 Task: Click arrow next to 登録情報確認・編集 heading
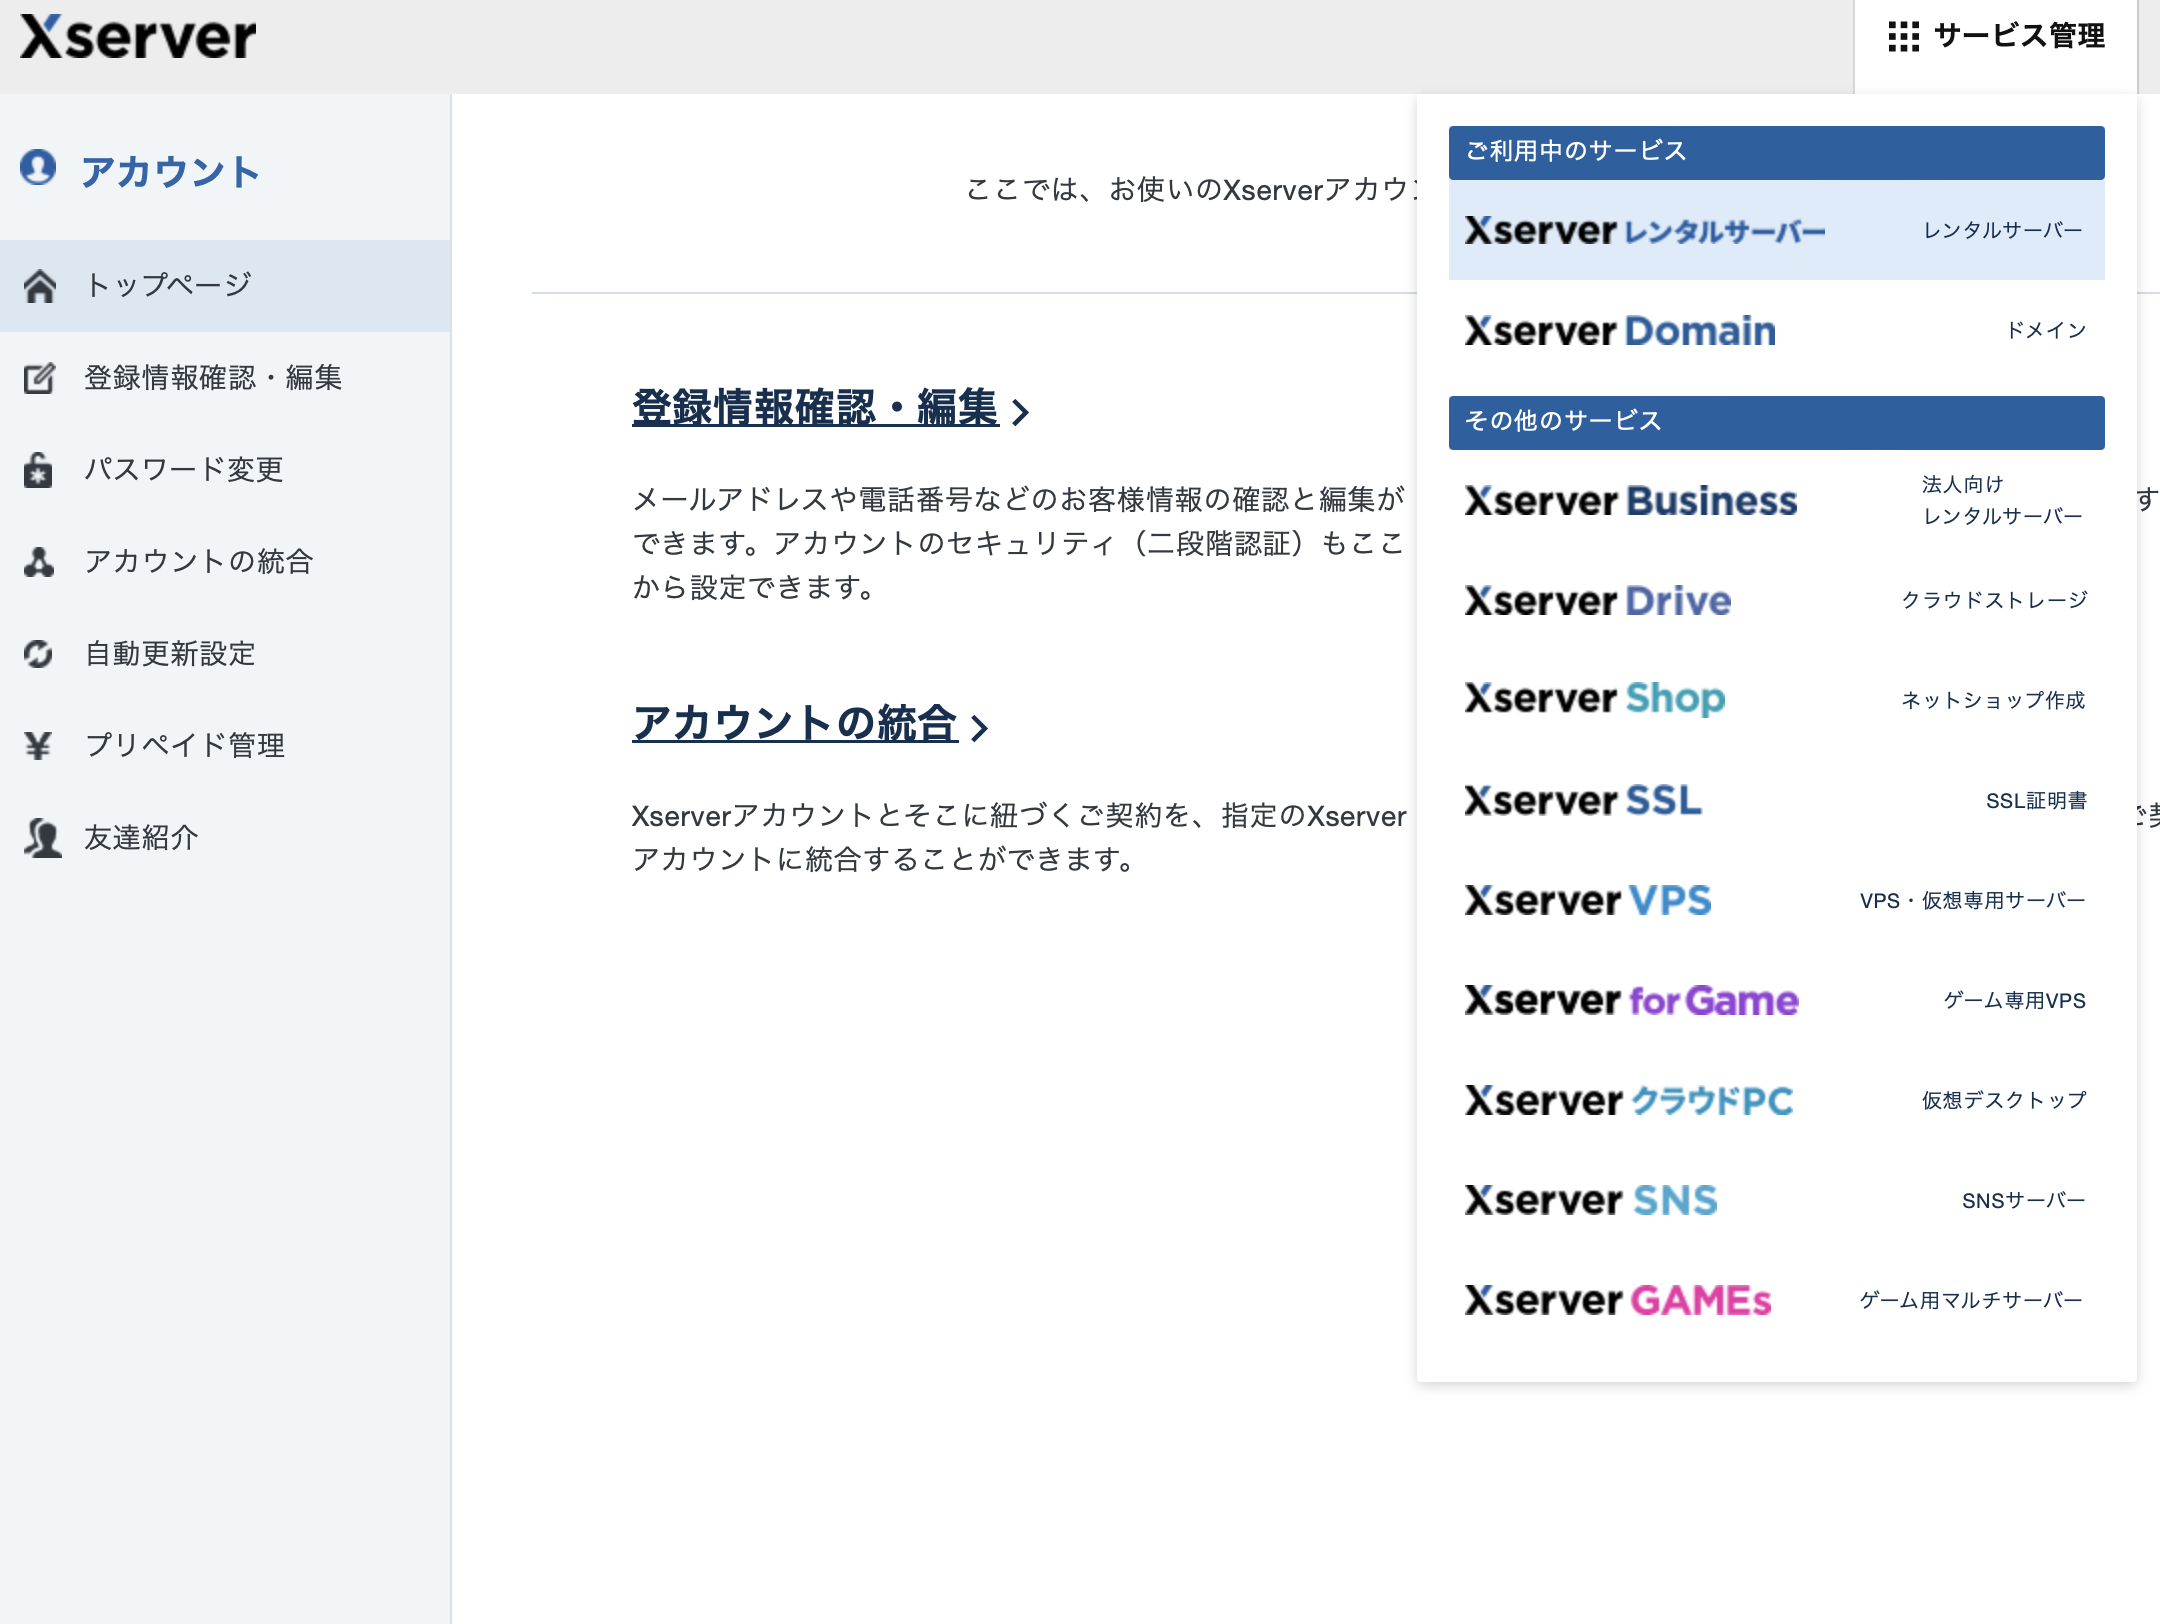click(1020, 412)
